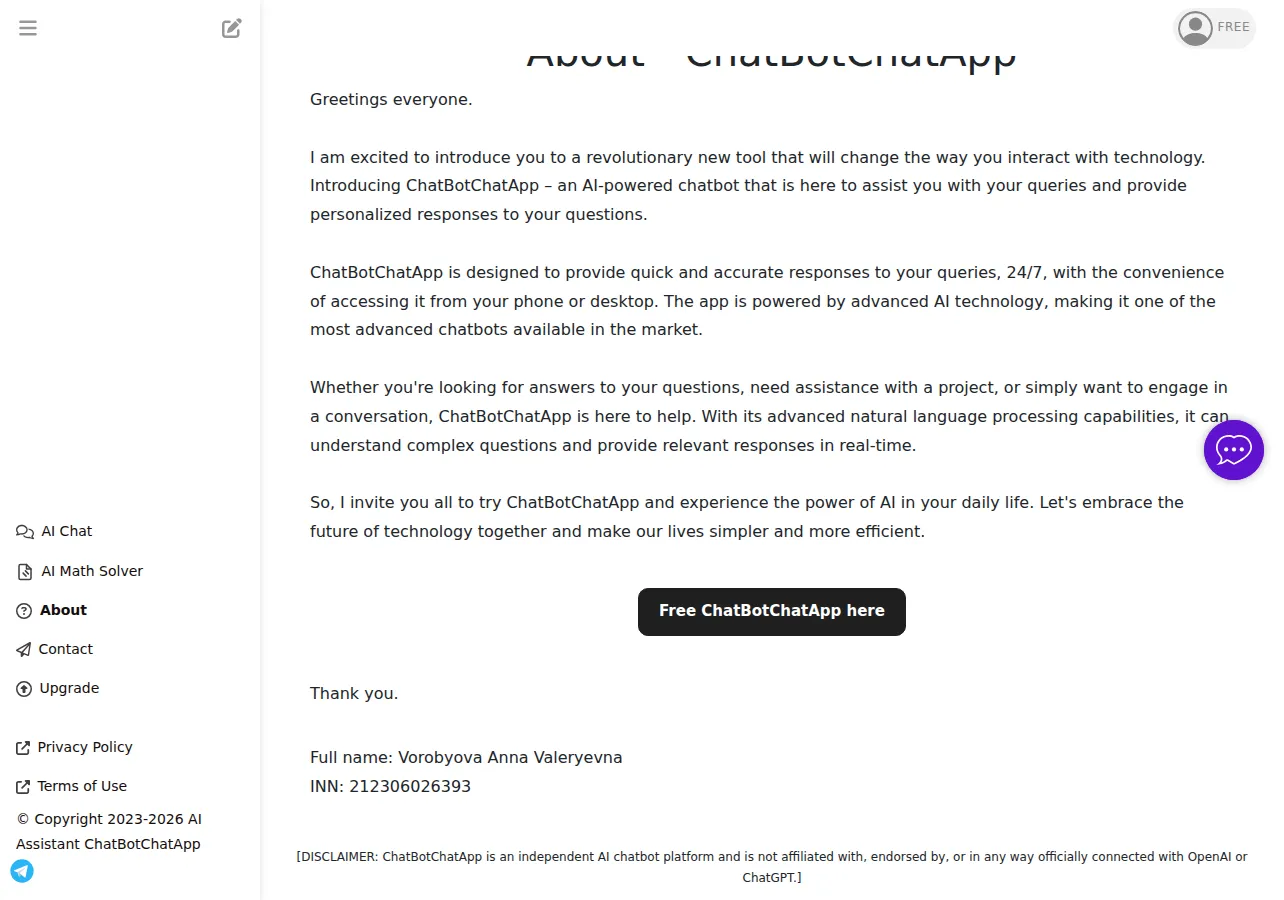
Task: Click the AI Math Solver document icon
Action: (x=25, y=572)
